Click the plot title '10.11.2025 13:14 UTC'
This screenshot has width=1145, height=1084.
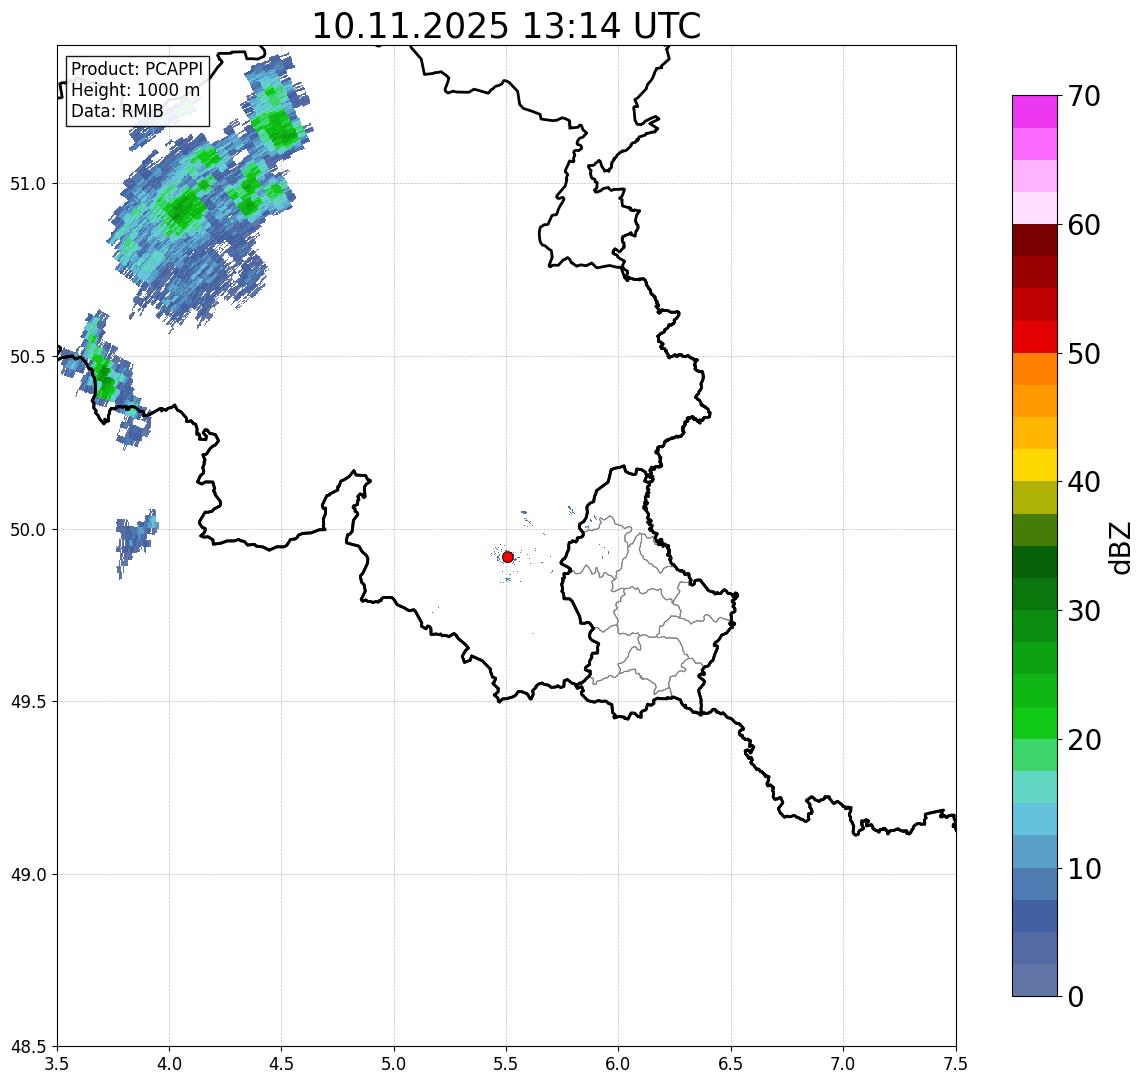point(506,26)
